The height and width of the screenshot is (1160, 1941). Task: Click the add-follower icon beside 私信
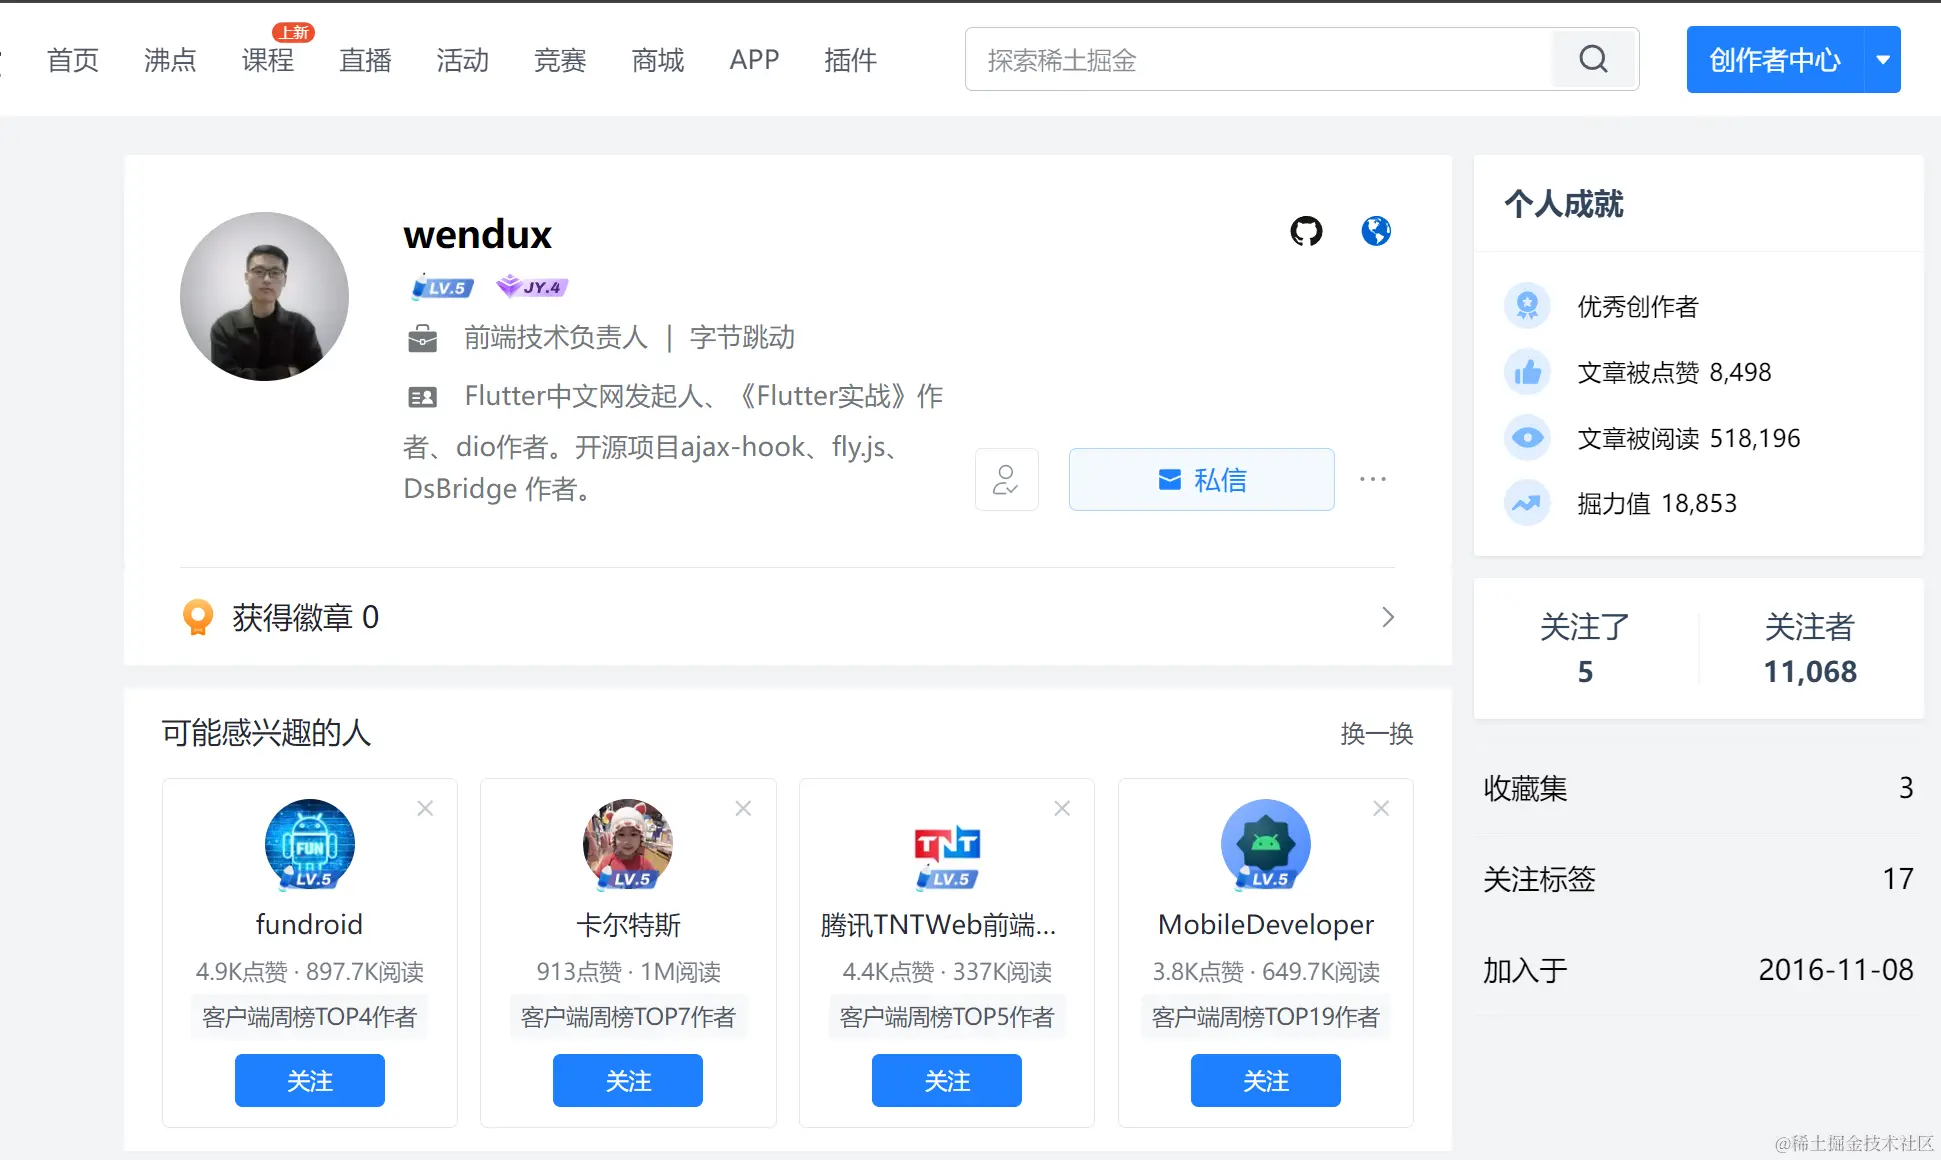1006,480
